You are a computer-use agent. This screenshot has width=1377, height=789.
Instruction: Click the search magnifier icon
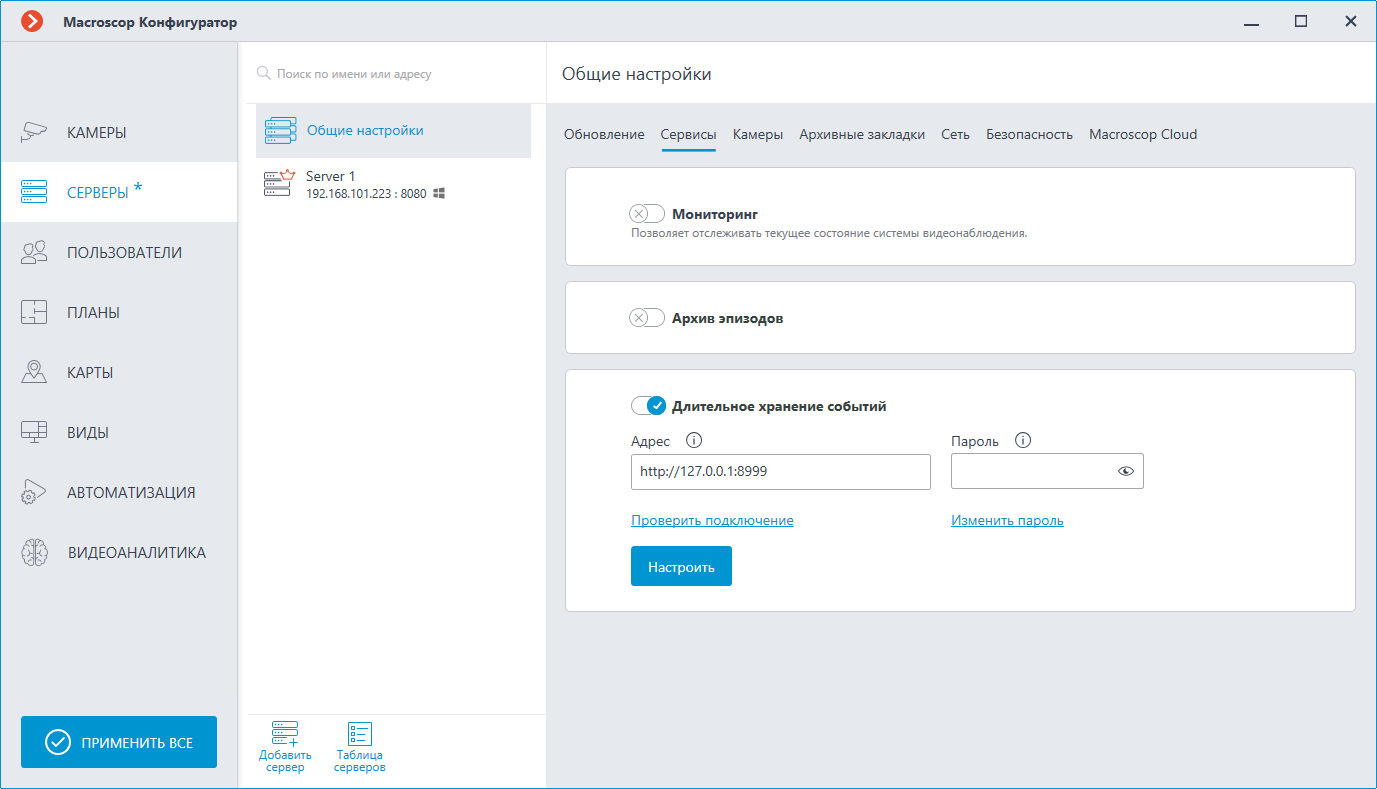coord(264,74)
